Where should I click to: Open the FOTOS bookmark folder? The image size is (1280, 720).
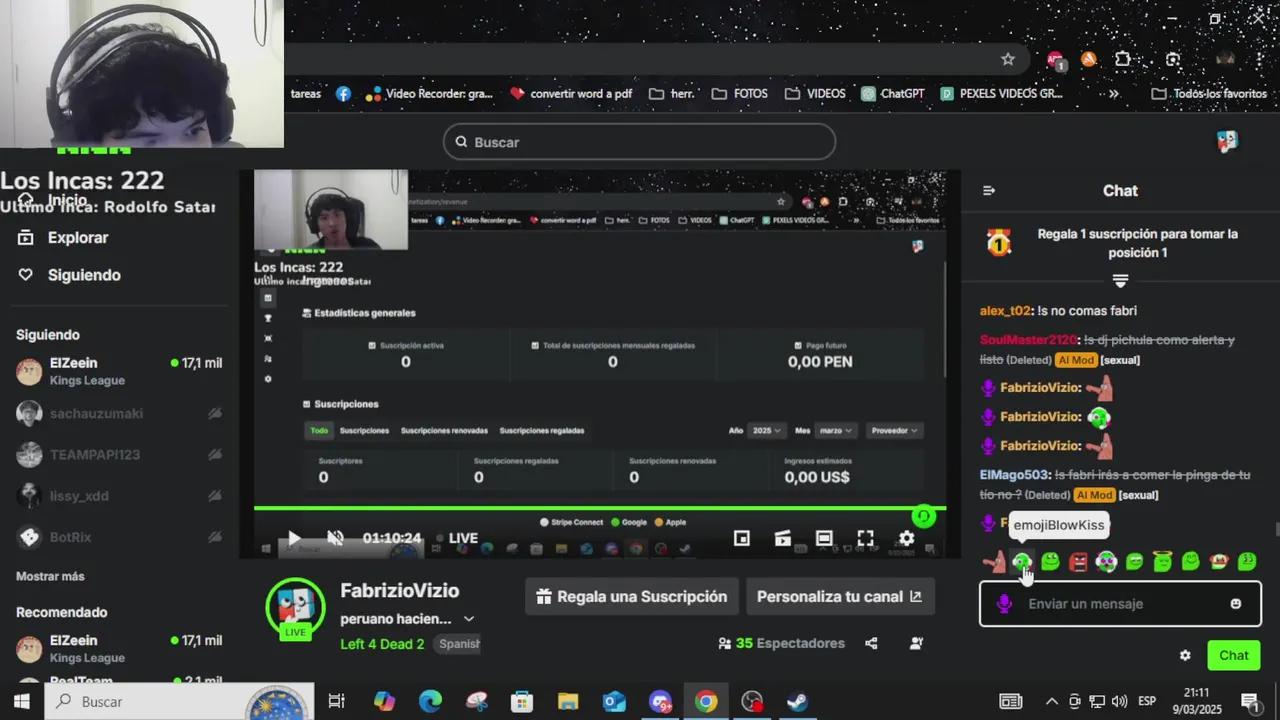tap(740, 94)
